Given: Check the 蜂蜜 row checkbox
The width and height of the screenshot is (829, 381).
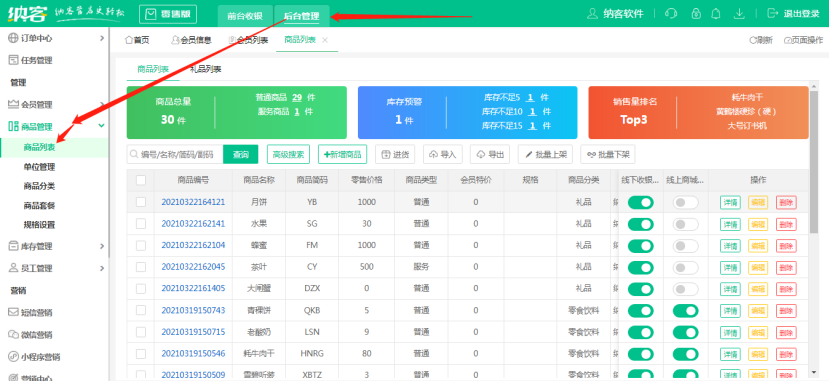Looking at the screenshot, I should [141, 245].
